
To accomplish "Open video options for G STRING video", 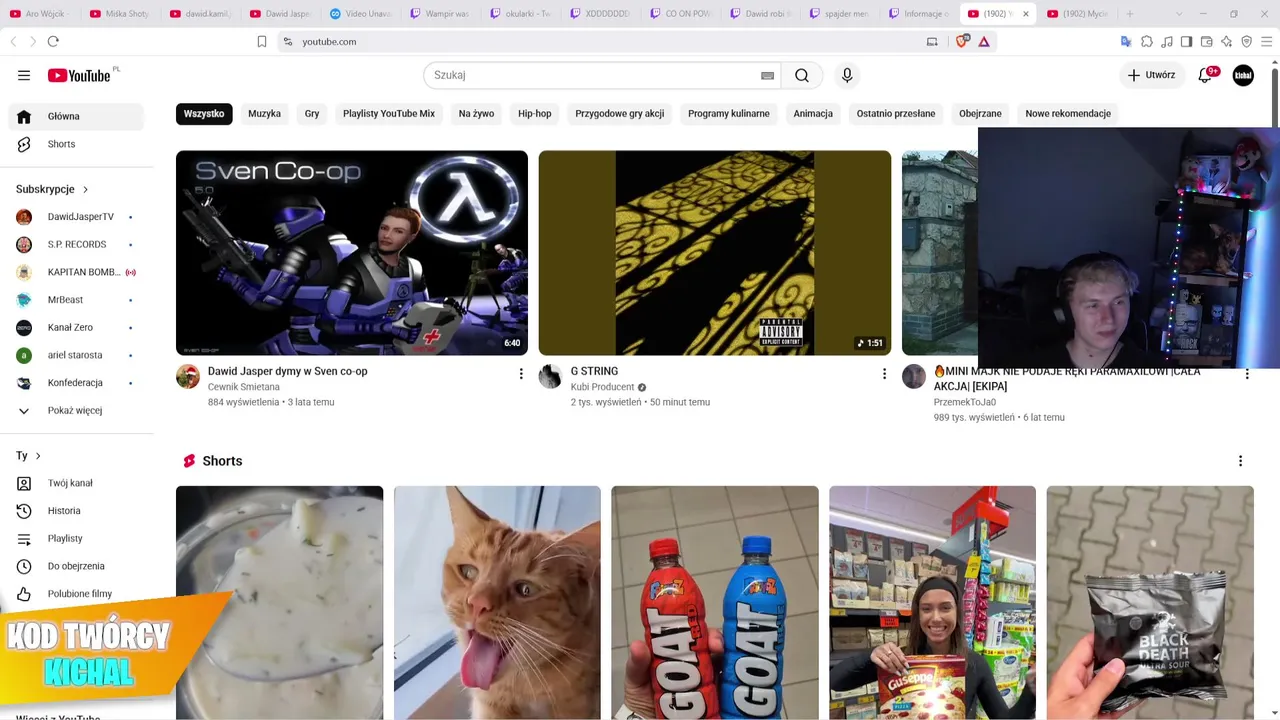I will coord(883,373).
